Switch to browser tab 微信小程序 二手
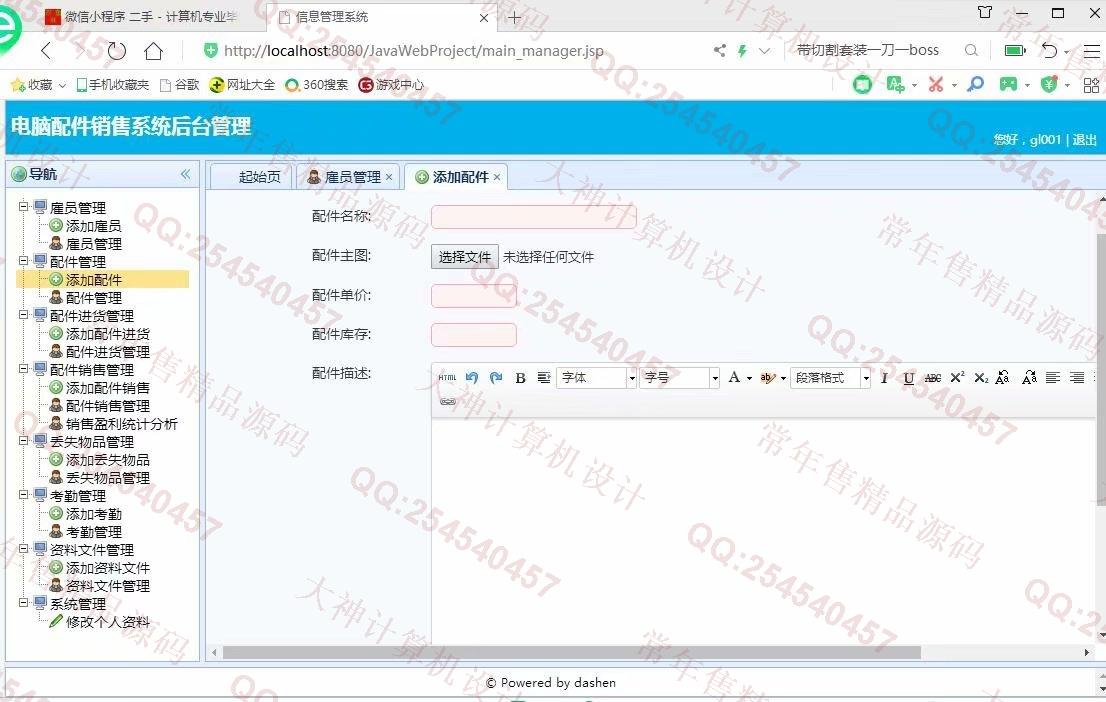 148,17
